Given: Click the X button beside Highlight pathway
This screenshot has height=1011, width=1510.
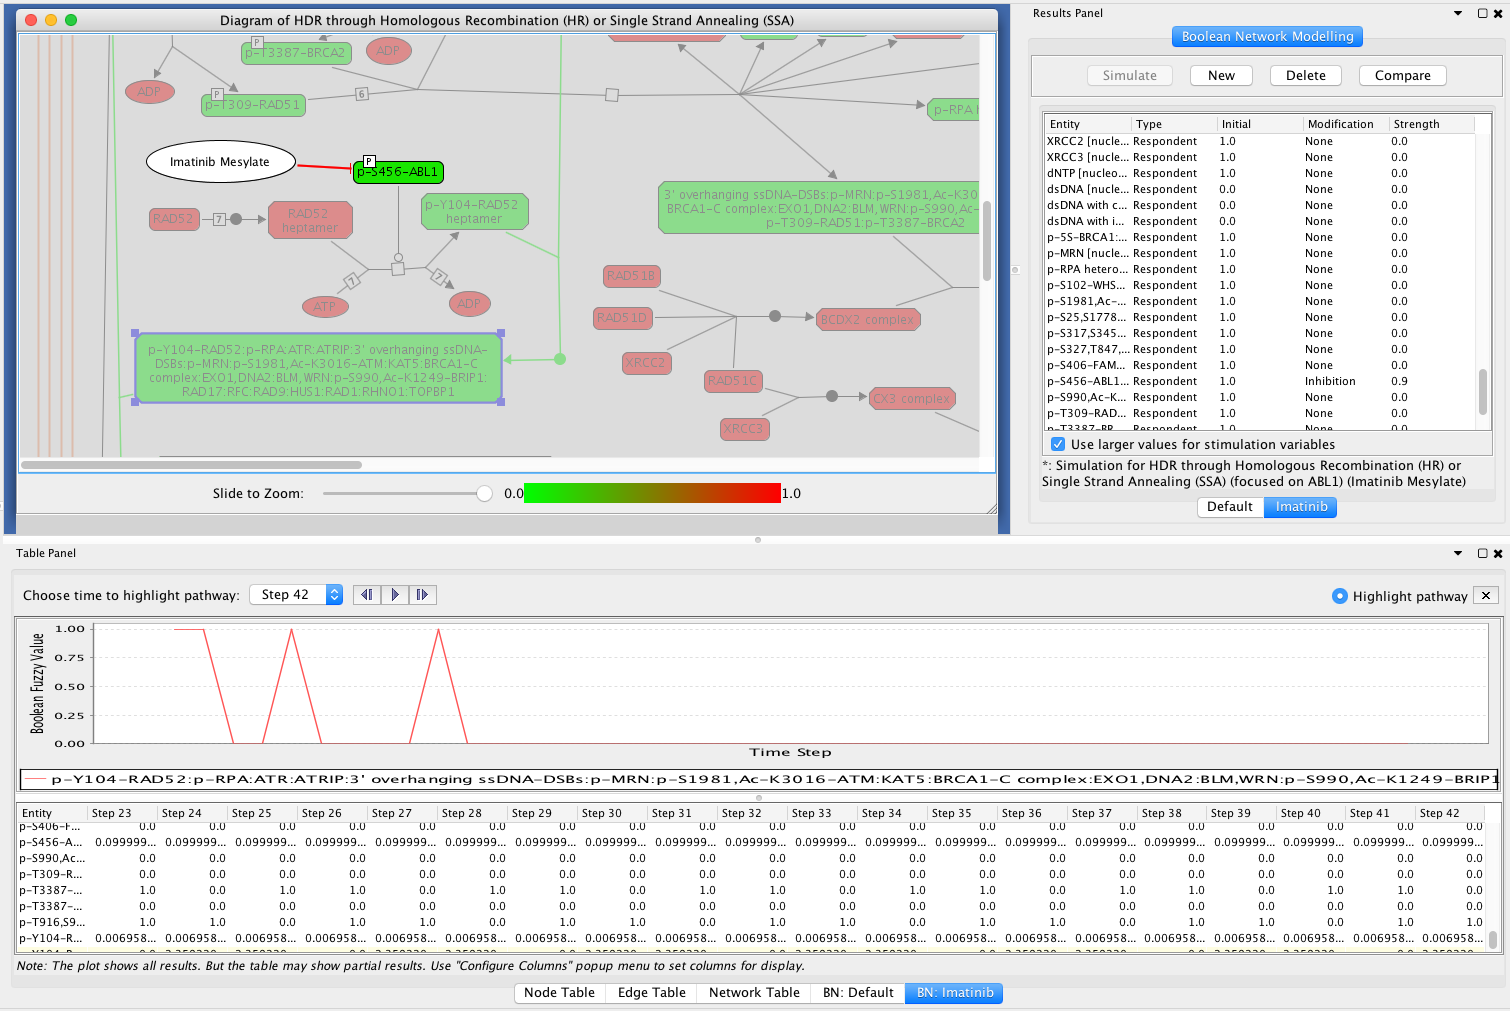Looking at the screenshot, I should point(1486,596).
